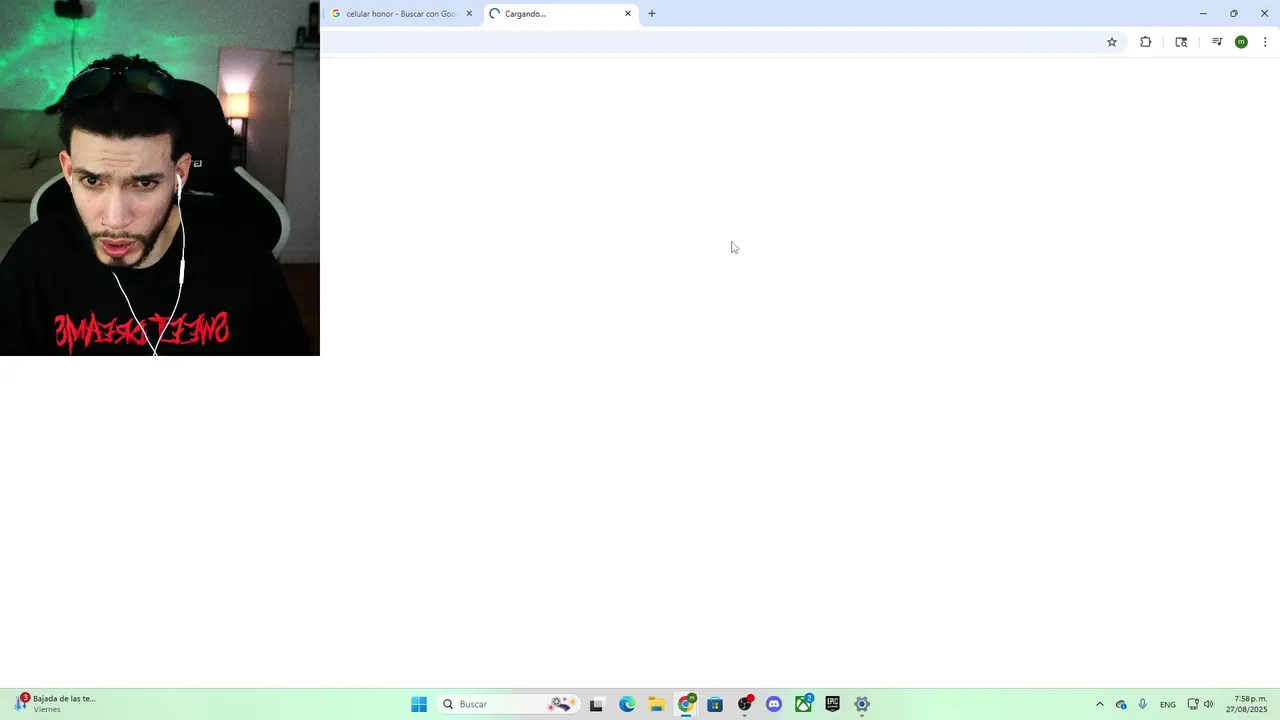
Task: Switch the ENG input language indicator
Action: pos(1168,704)
